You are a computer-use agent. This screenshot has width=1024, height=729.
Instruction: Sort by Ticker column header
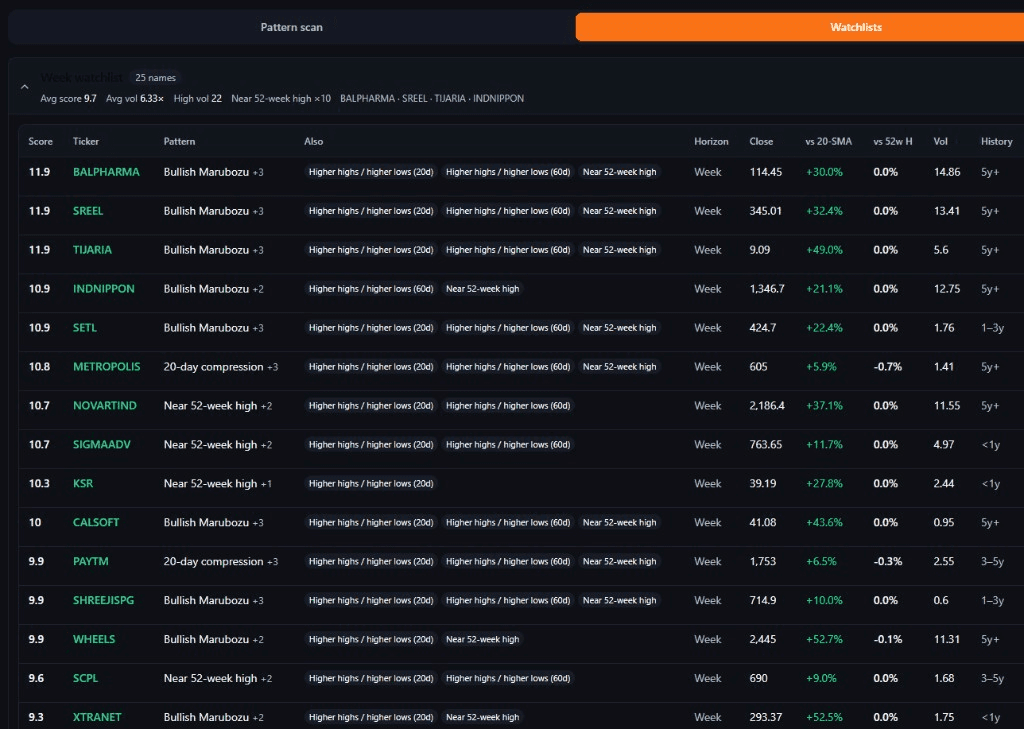86,141
